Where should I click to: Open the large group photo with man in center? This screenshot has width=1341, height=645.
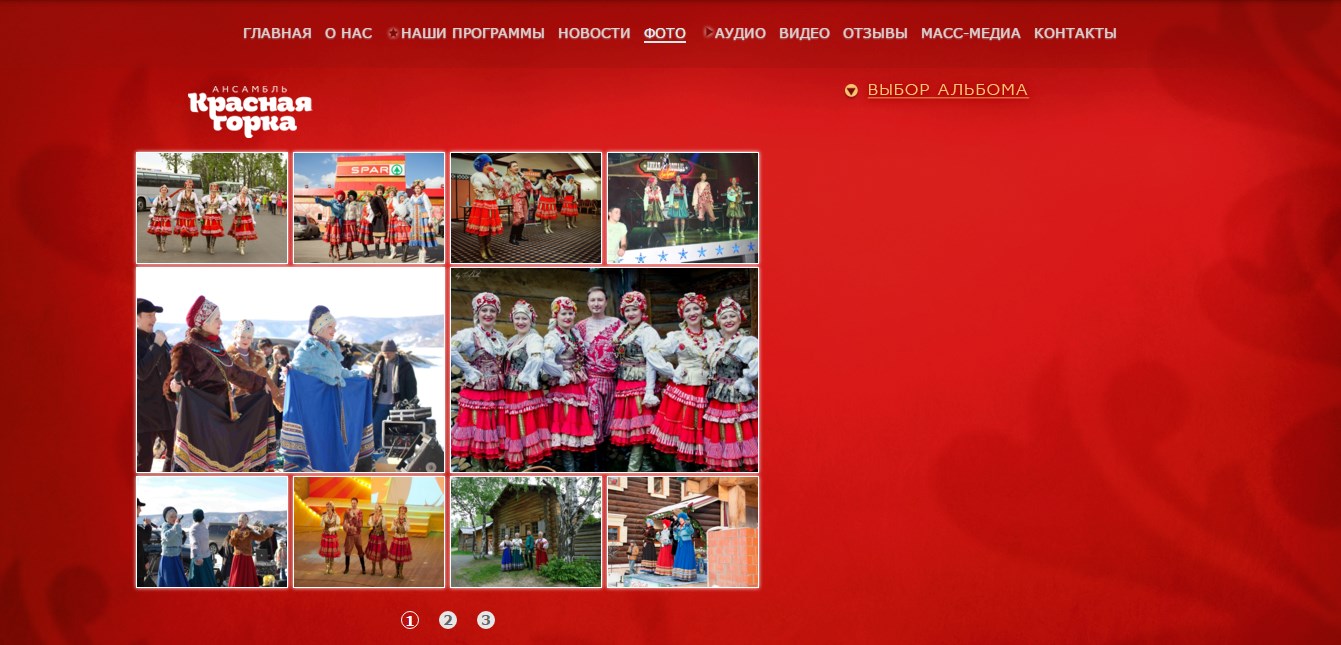(604, 370)
